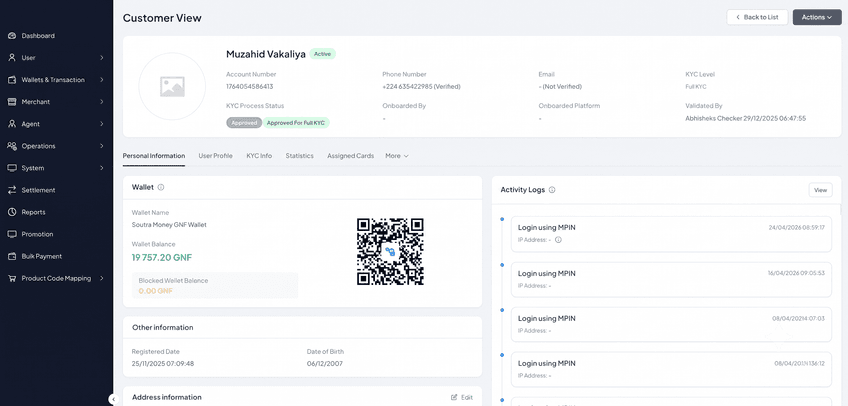The width and height of the screenshot is (848, 406).
Task: Click the Customer View page heading
Action: point(162,18)
